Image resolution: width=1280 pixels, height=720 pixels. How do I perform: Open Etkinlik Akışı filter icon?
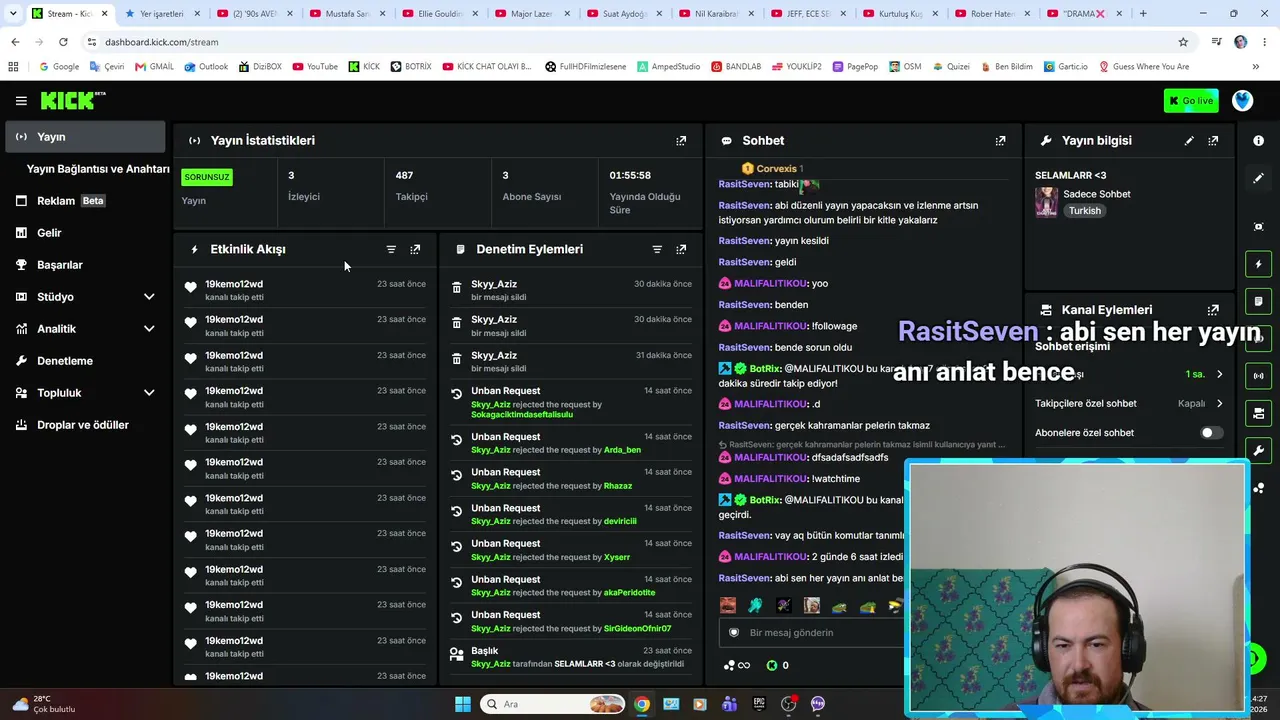click(391, 249)
